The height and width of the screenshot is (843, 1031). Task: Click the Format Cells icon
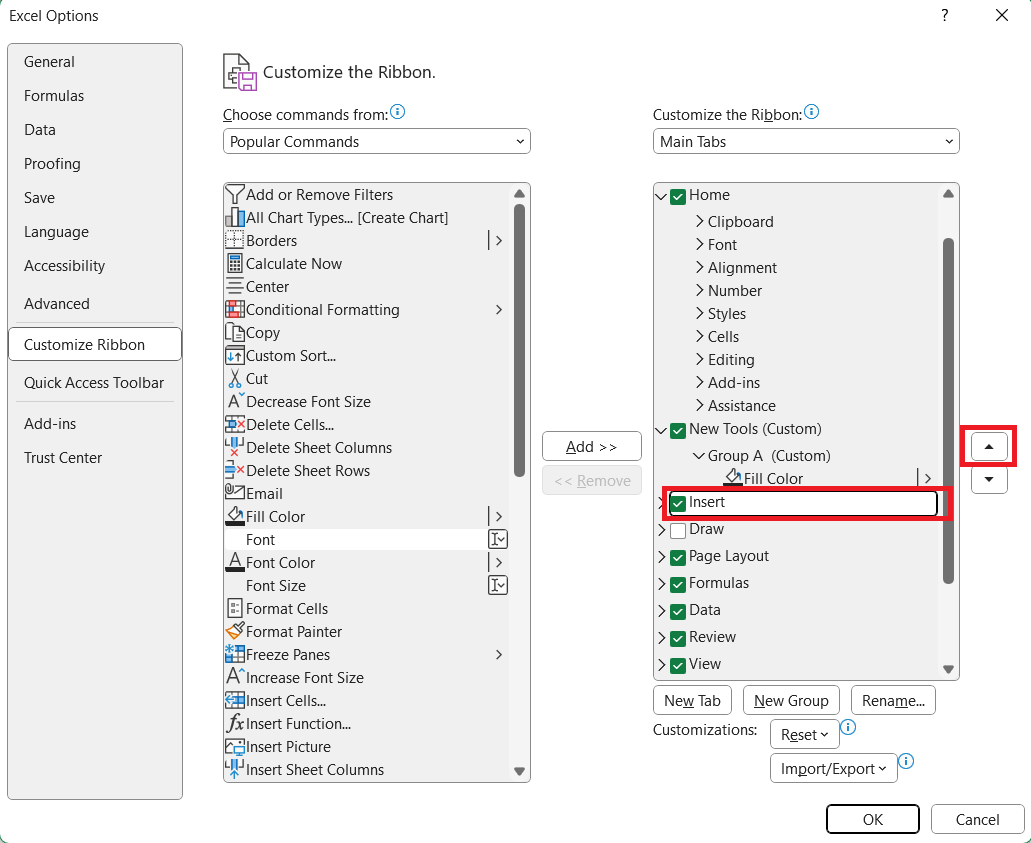[235, 609]
